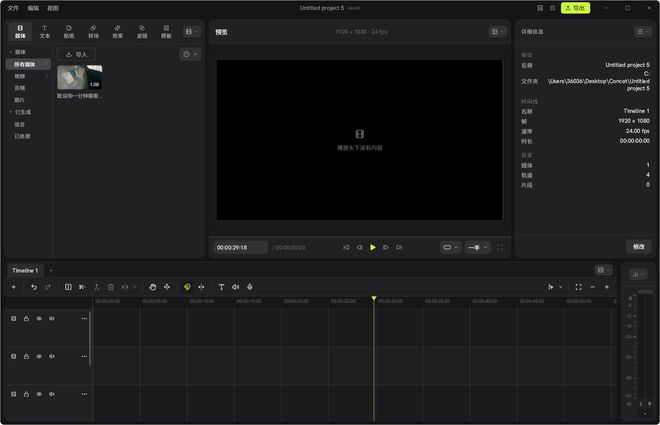Click the delete trash icon in timeline toolbar
This screenshot has height=425, width=660.
click(x=111, y=287)
